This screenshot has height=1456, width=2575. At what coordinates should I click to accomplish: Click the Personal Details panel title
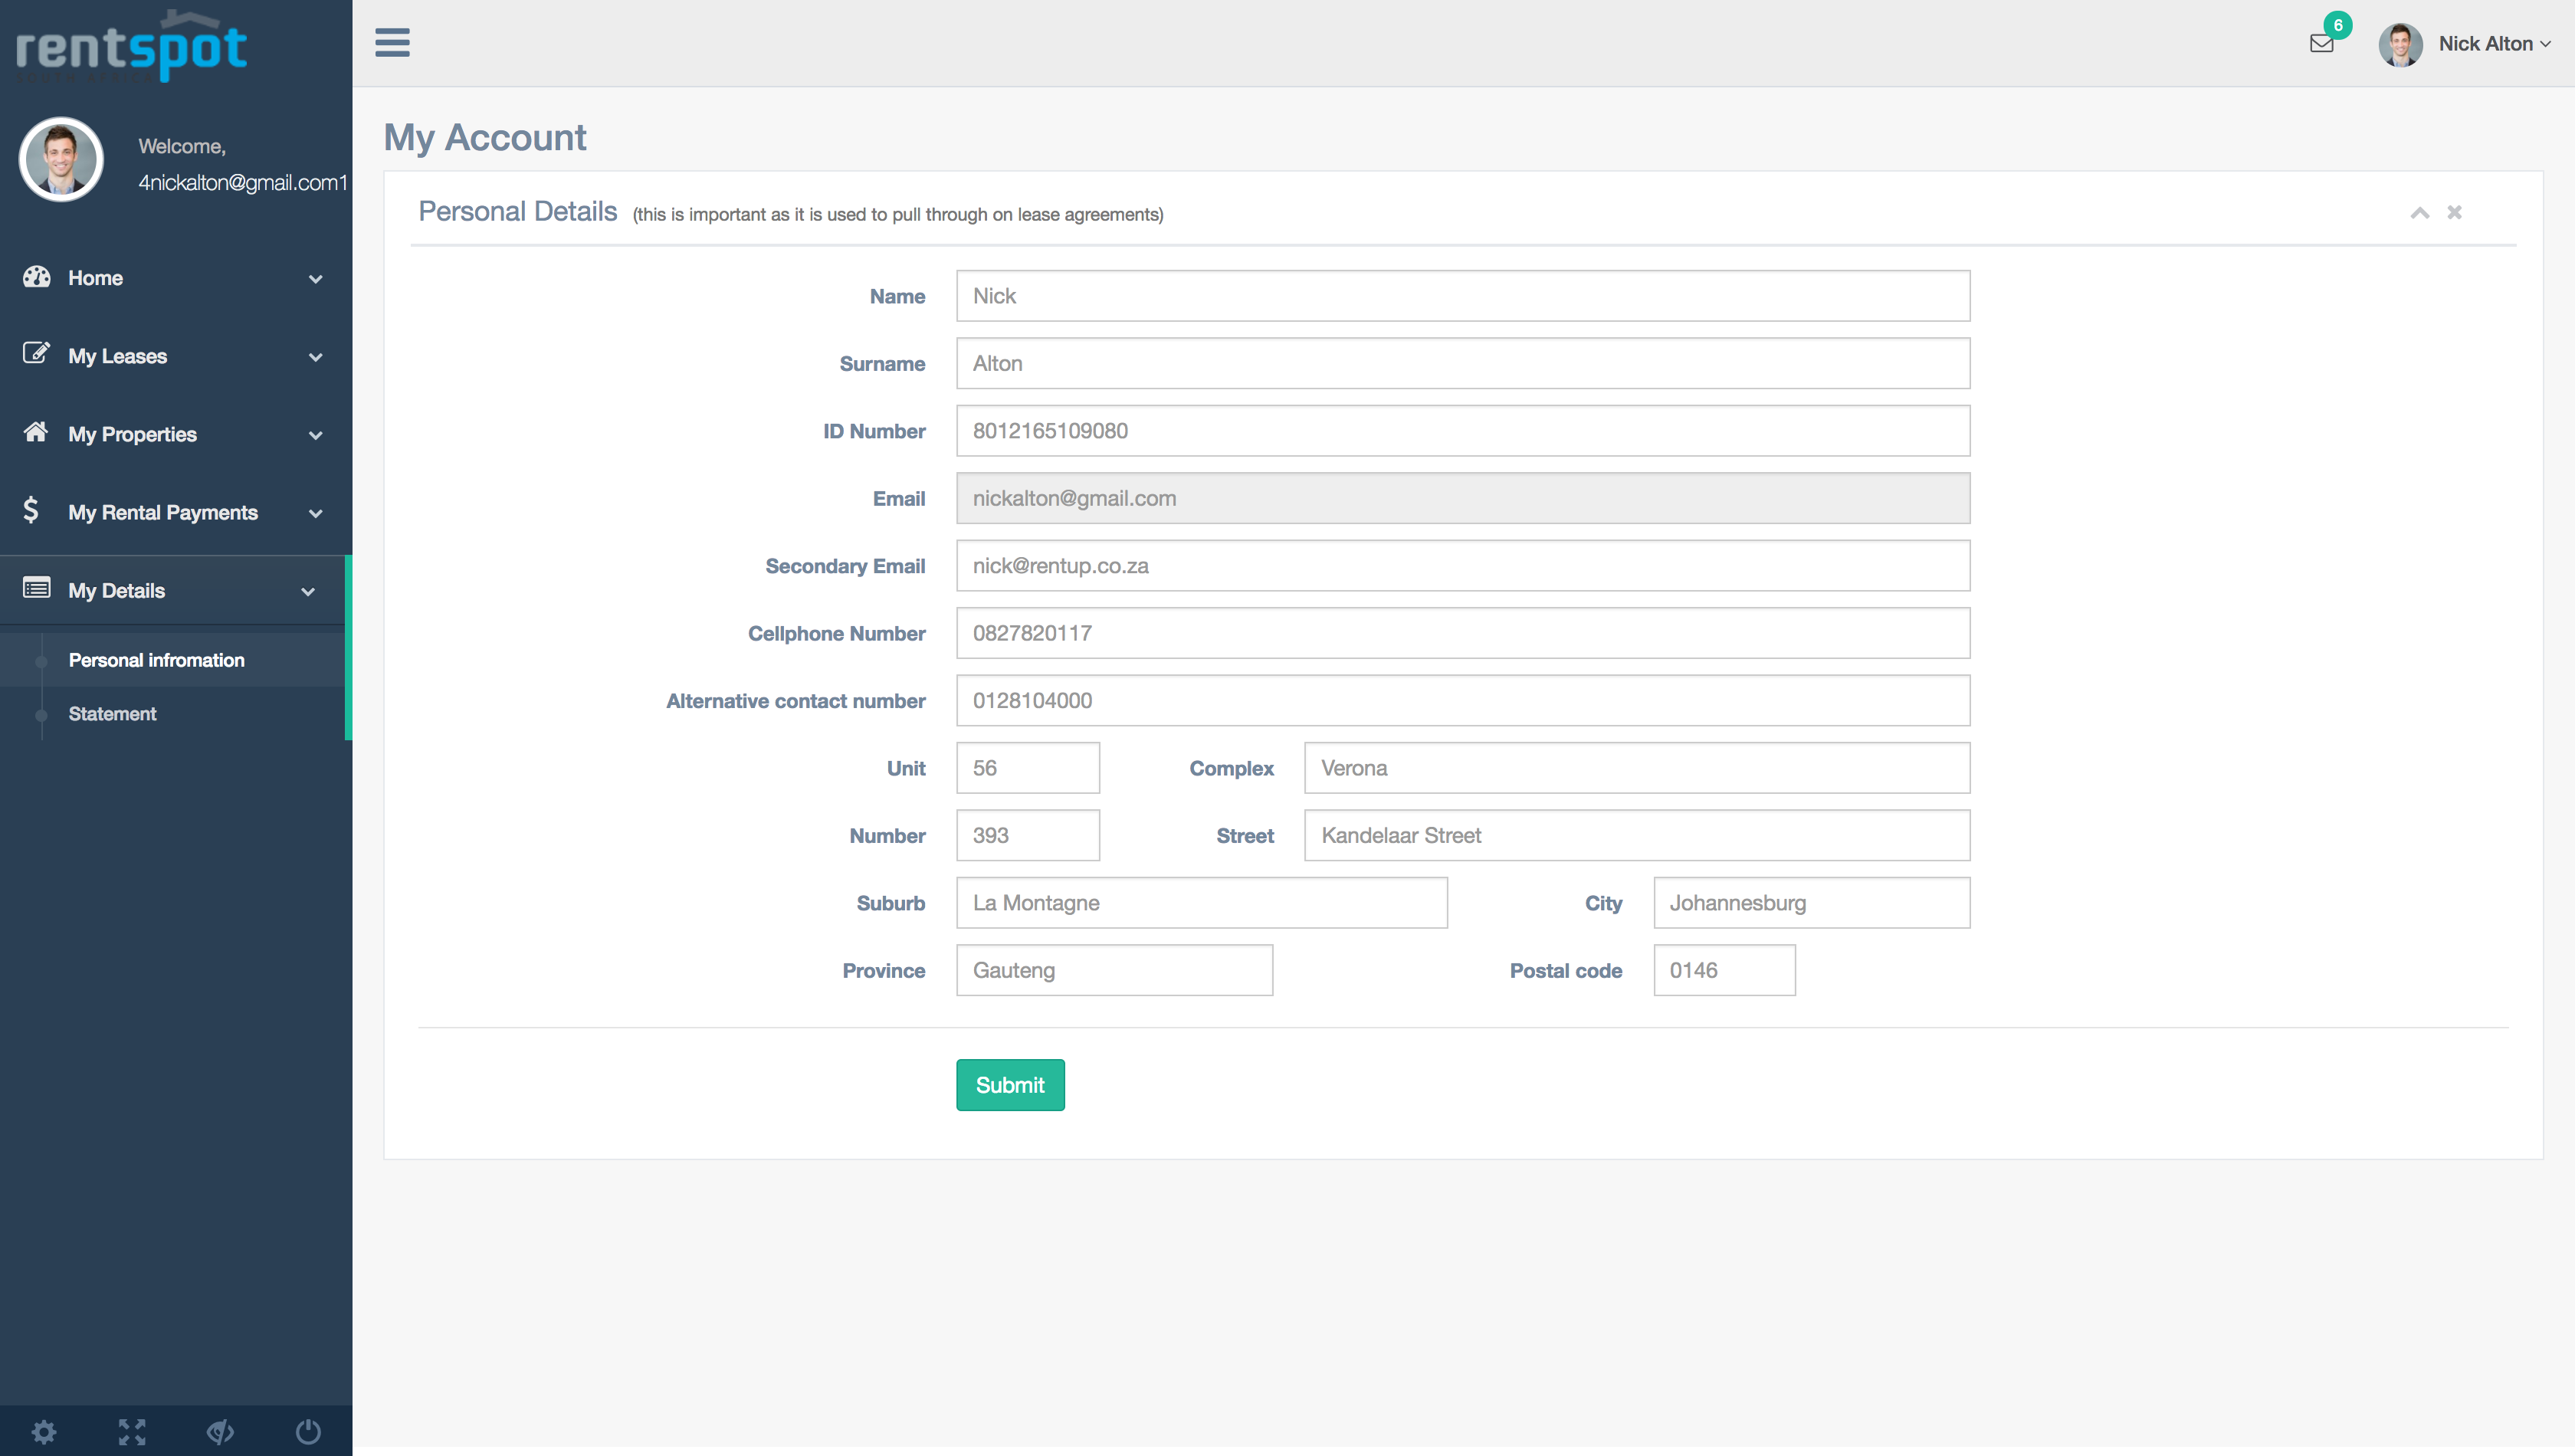[x=518, y=212]
